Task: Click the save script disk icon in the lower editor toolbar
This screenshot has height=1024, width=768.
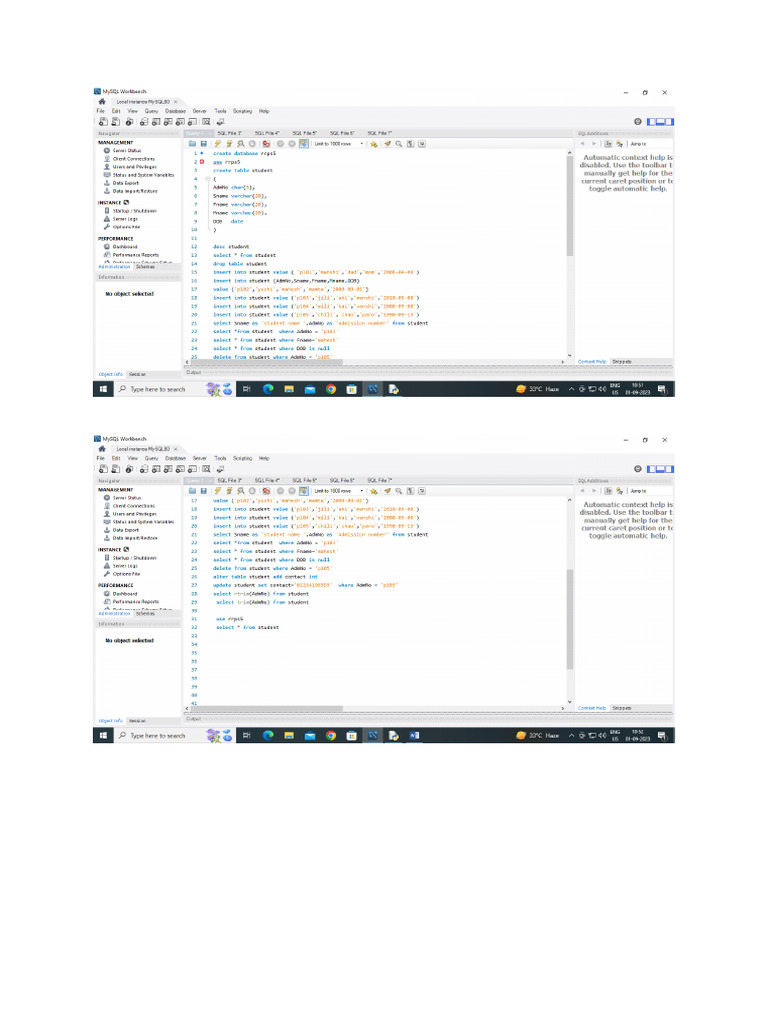Action: pos(204,490)
